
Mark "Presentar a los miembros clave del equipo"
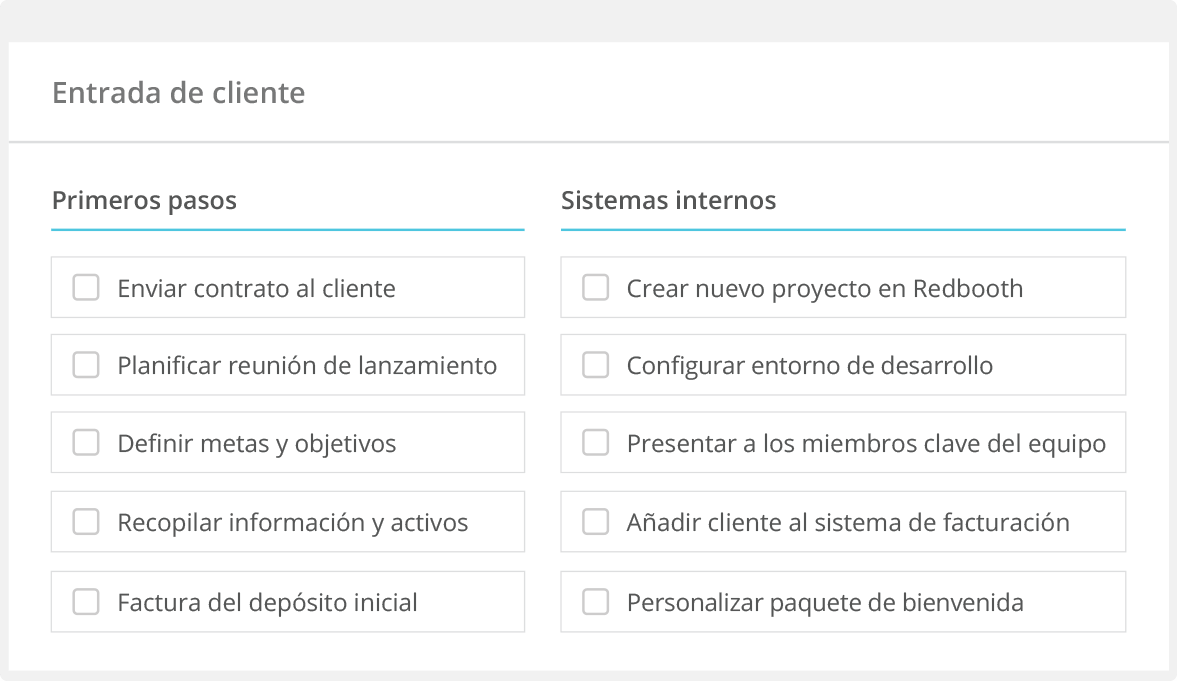click(595, 442)
